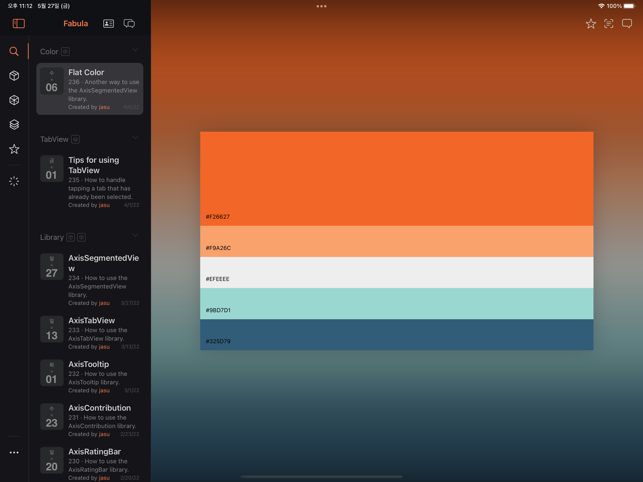The image size is (643, 482).
Task: Open the profile card icon beside Fabula
Action: click(x=108, y=23)
